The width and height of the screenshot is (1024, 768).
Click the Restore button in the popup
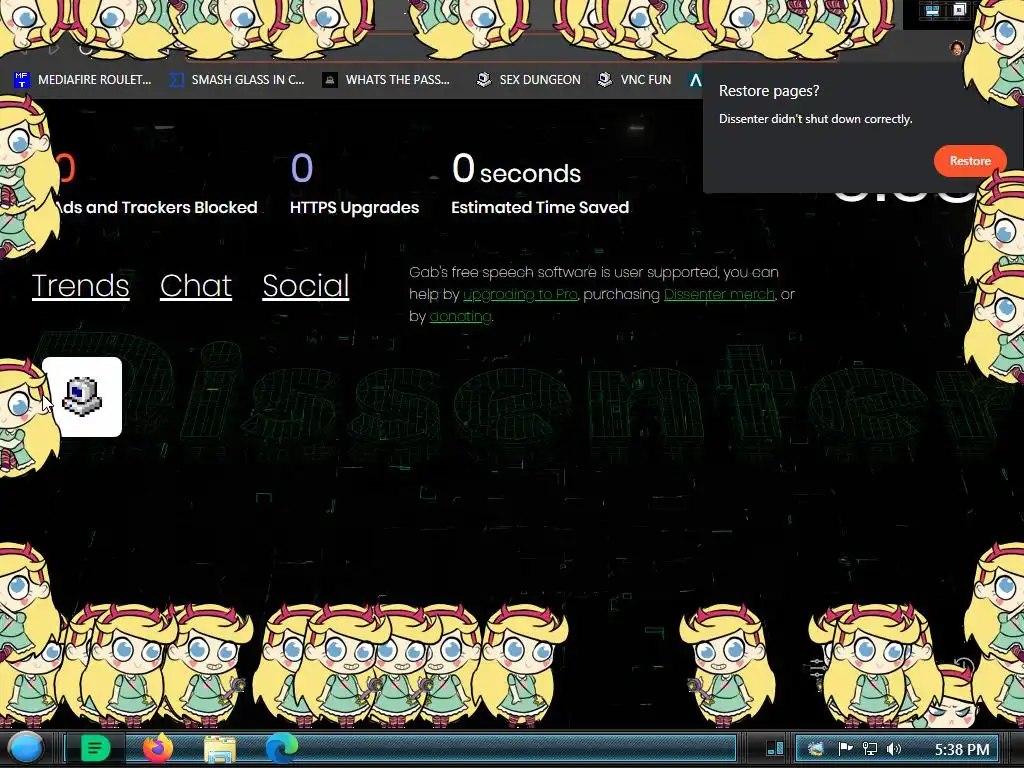pos(970,161)
